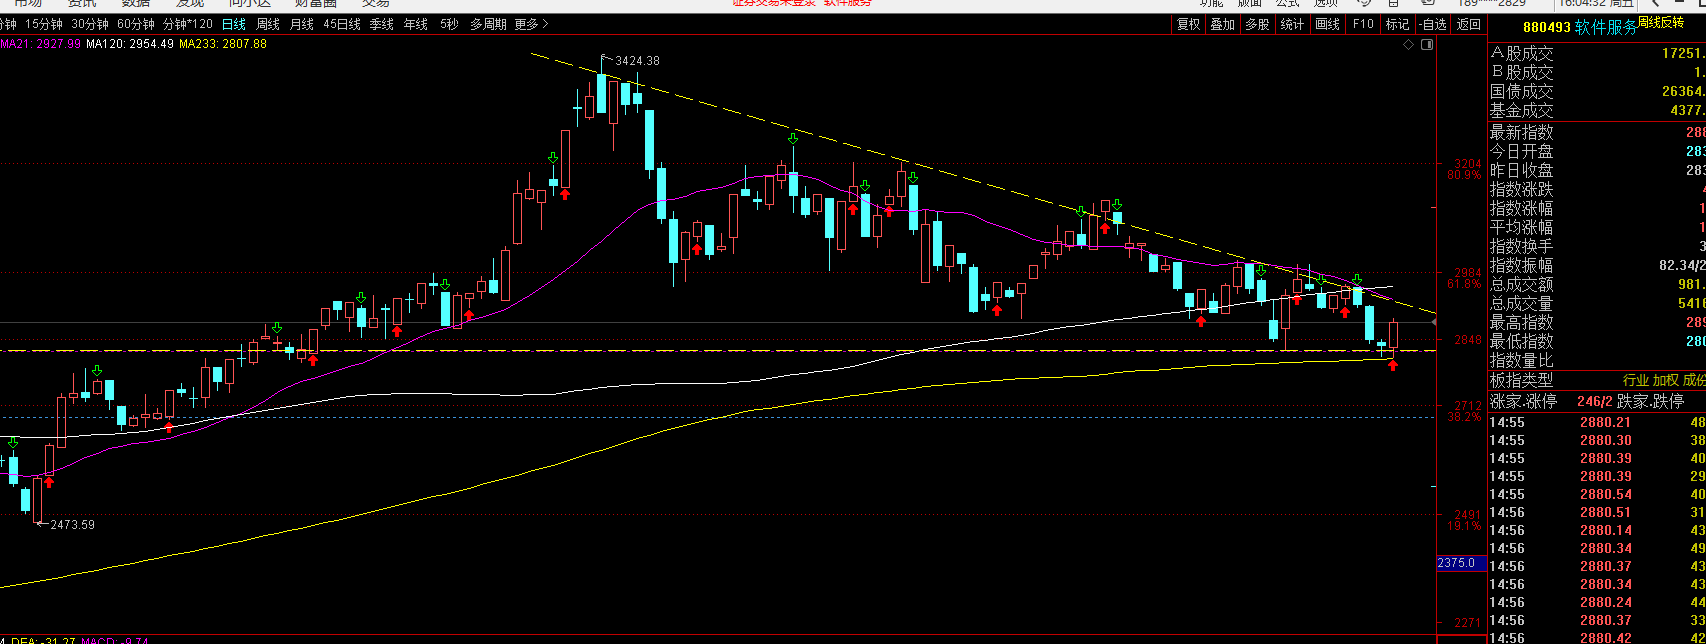Select the 5秒 period tab
This screenshot has width=1706, height=644.
[x=449, y=24]
